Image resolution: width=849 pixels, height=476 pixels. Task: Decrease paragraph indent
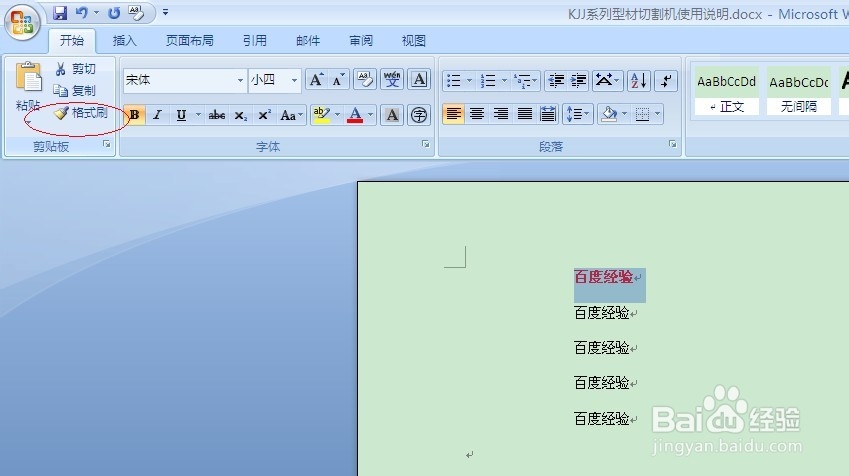click(556, 81)
